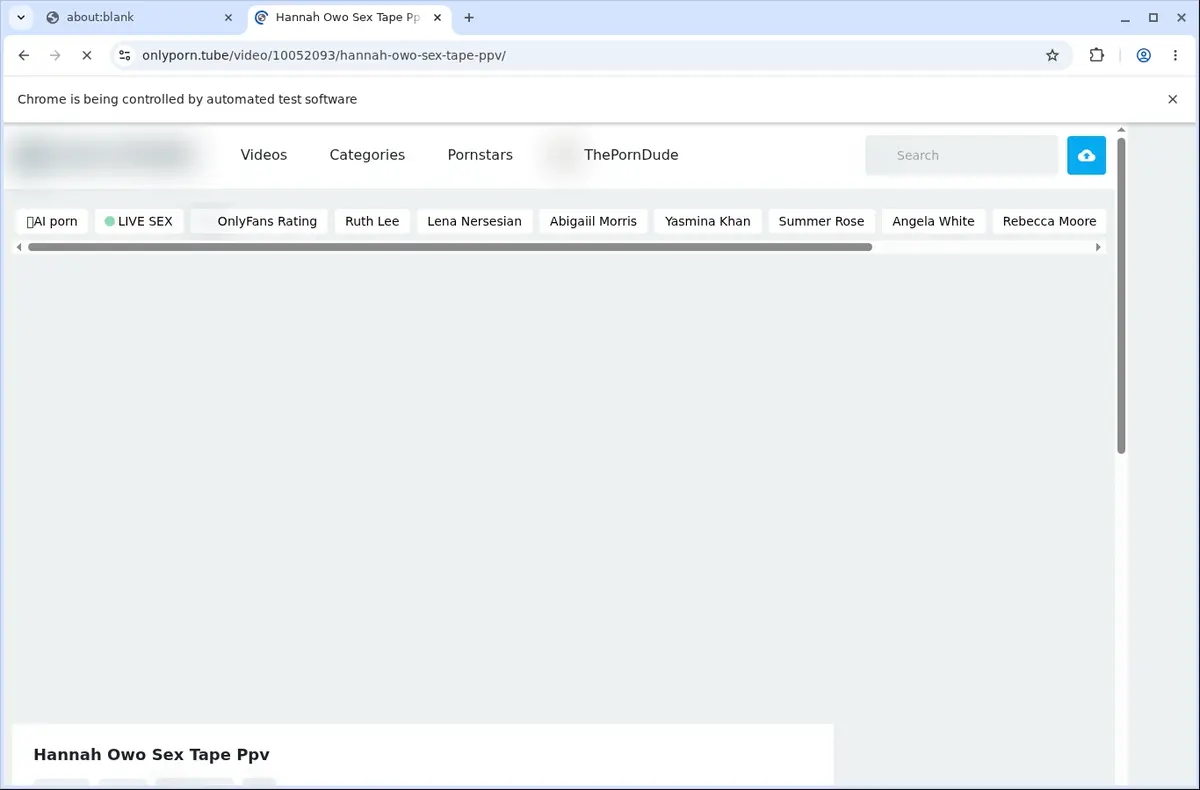Screen dimensions: 1200x790
Task: Open a new tab with plus button
Action: (469, 17)
